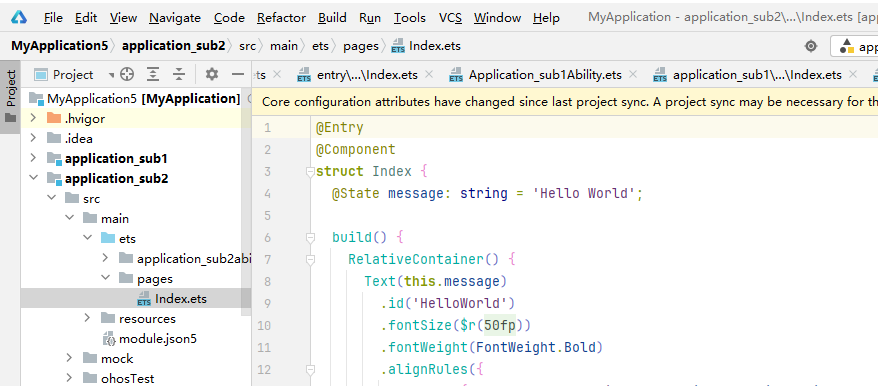Open the Edit menu
Image resolution: width=878 pixels, height=386 pixels.
[86, 18]
